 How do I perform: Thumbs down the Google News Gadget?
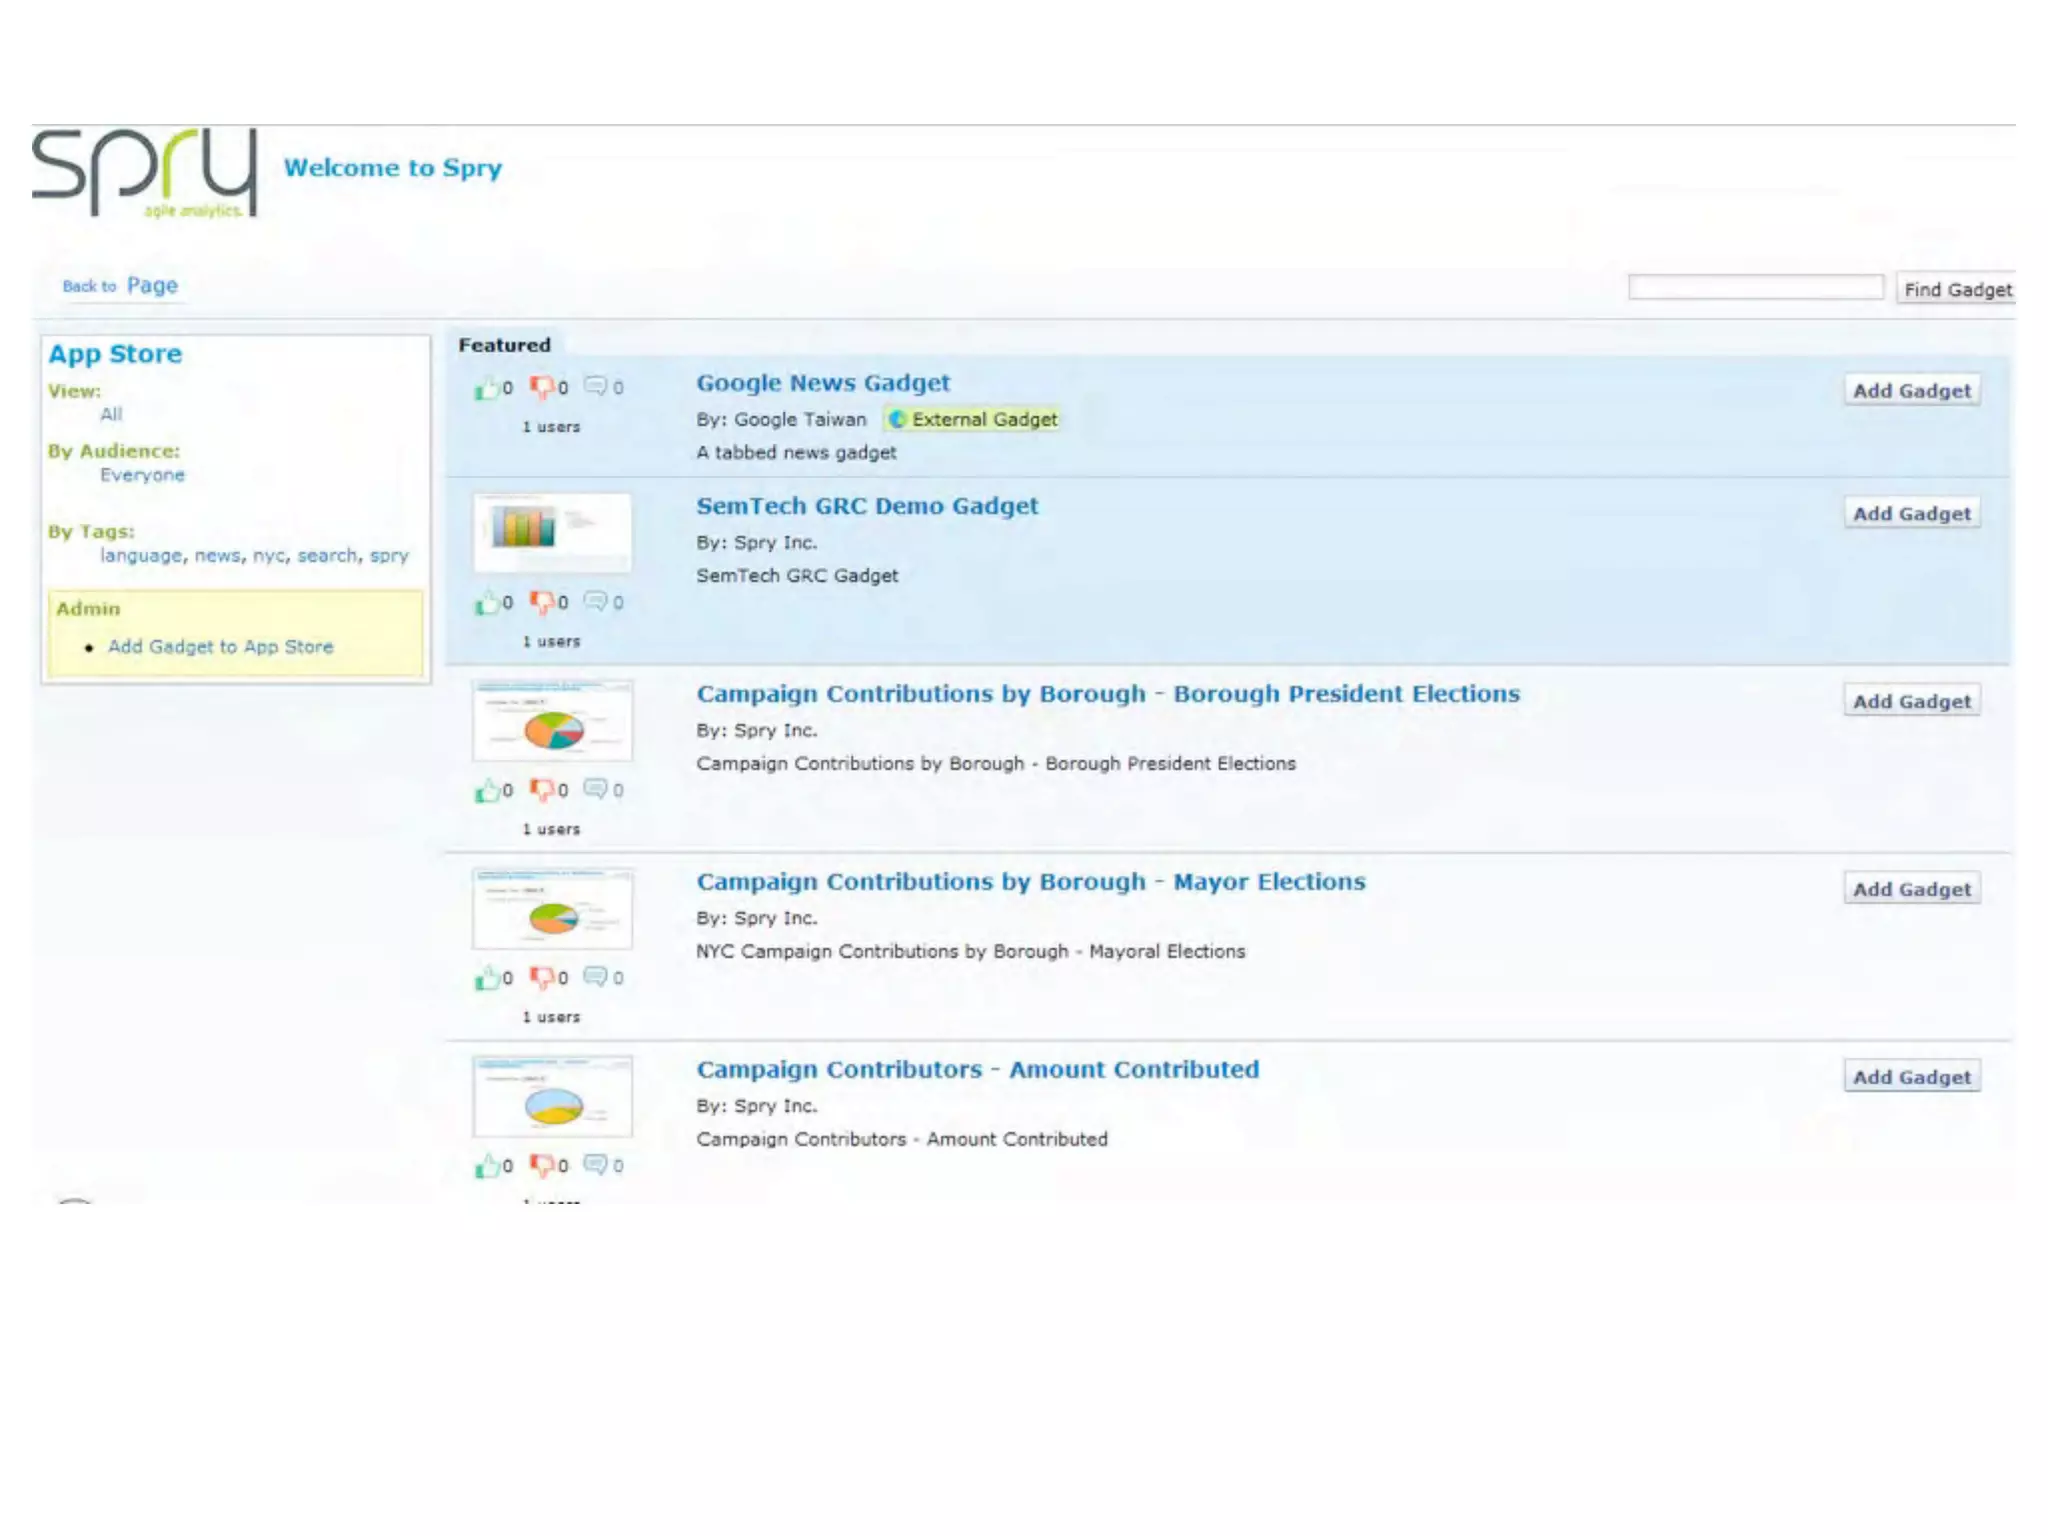pos(542,388)
